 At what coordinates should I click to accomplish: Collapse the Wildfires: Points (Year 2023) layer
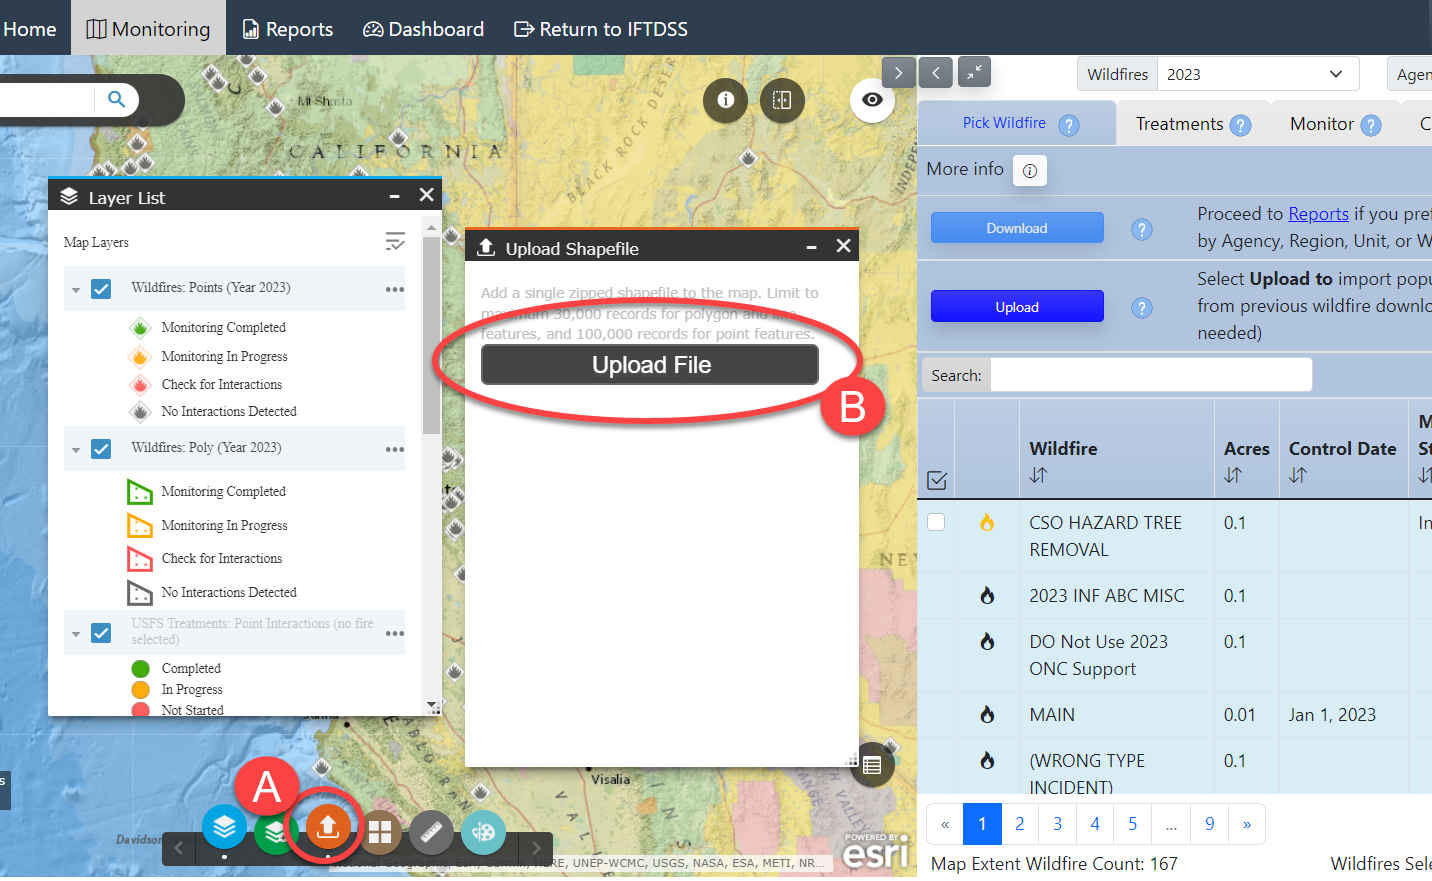click(76, 290)
